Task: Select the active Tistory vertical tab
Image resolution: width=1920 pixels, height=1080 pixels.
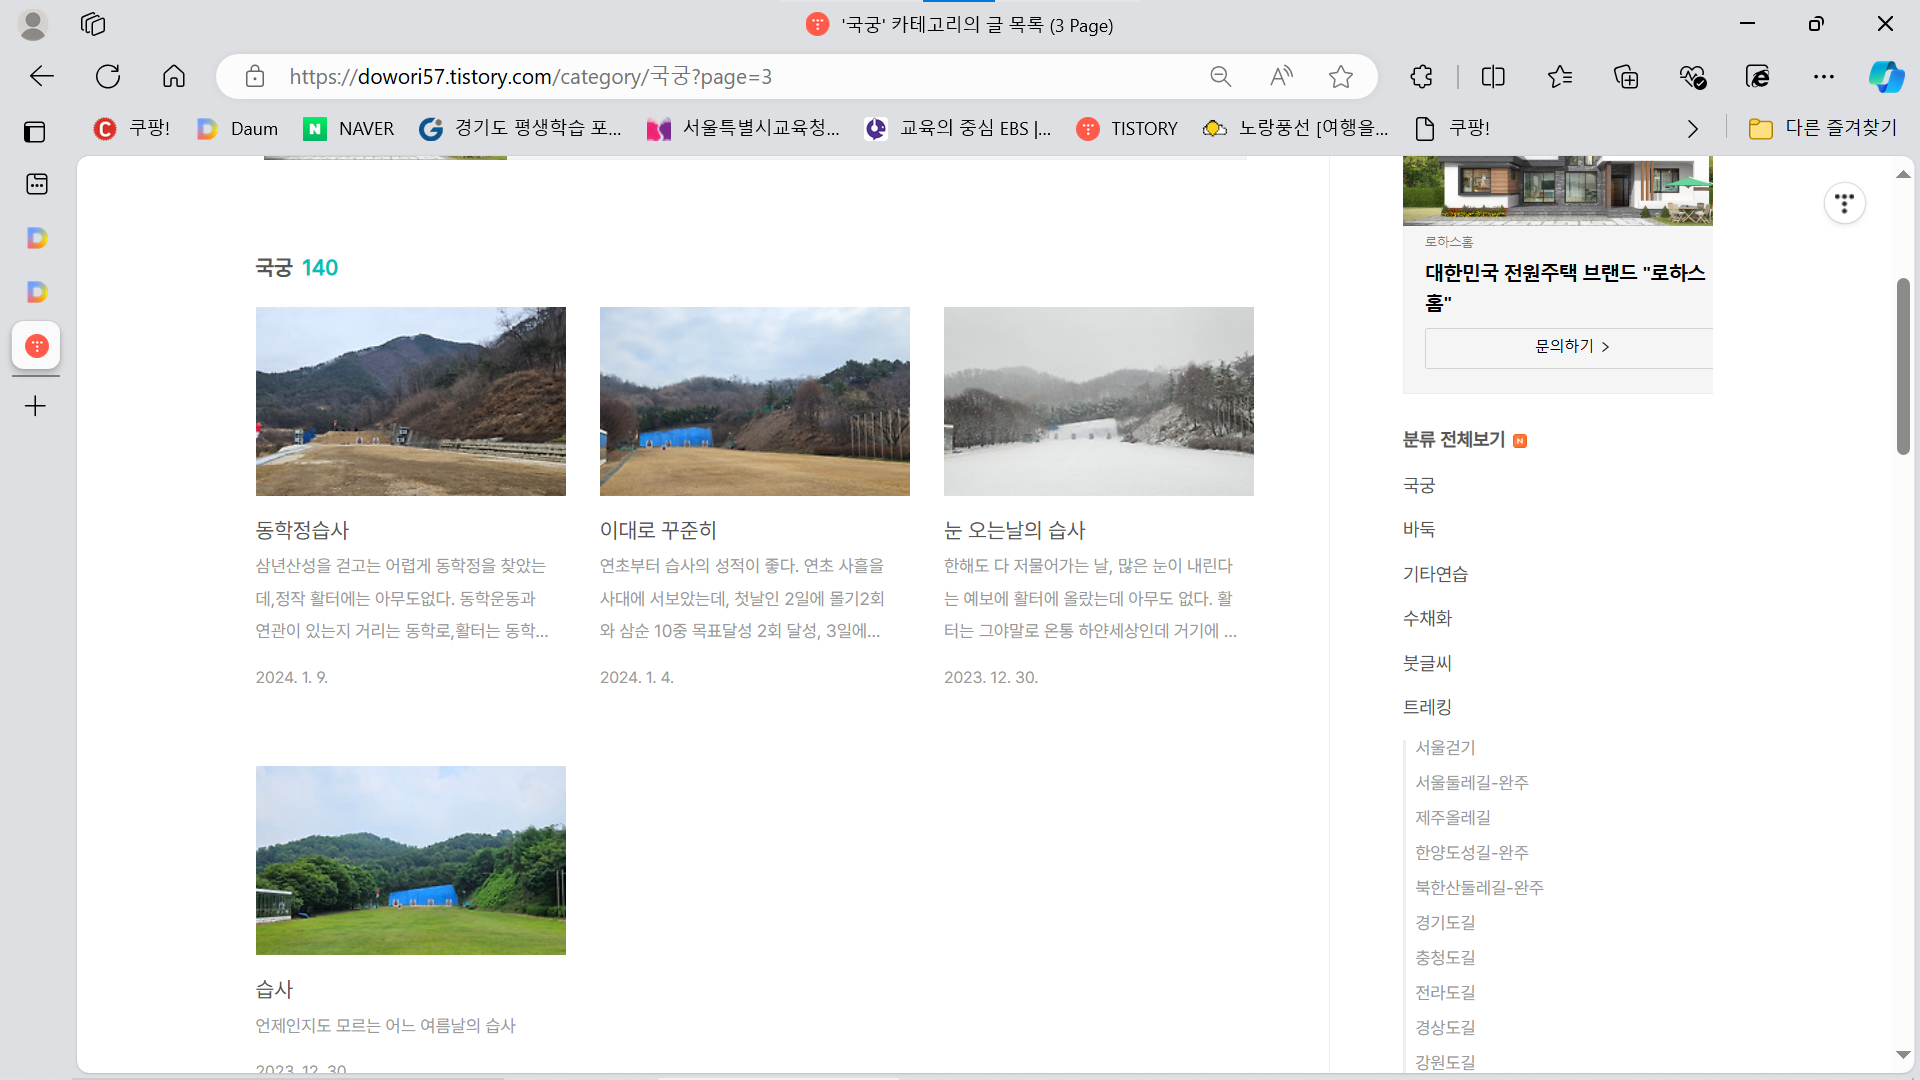Action: coord(37,346)
